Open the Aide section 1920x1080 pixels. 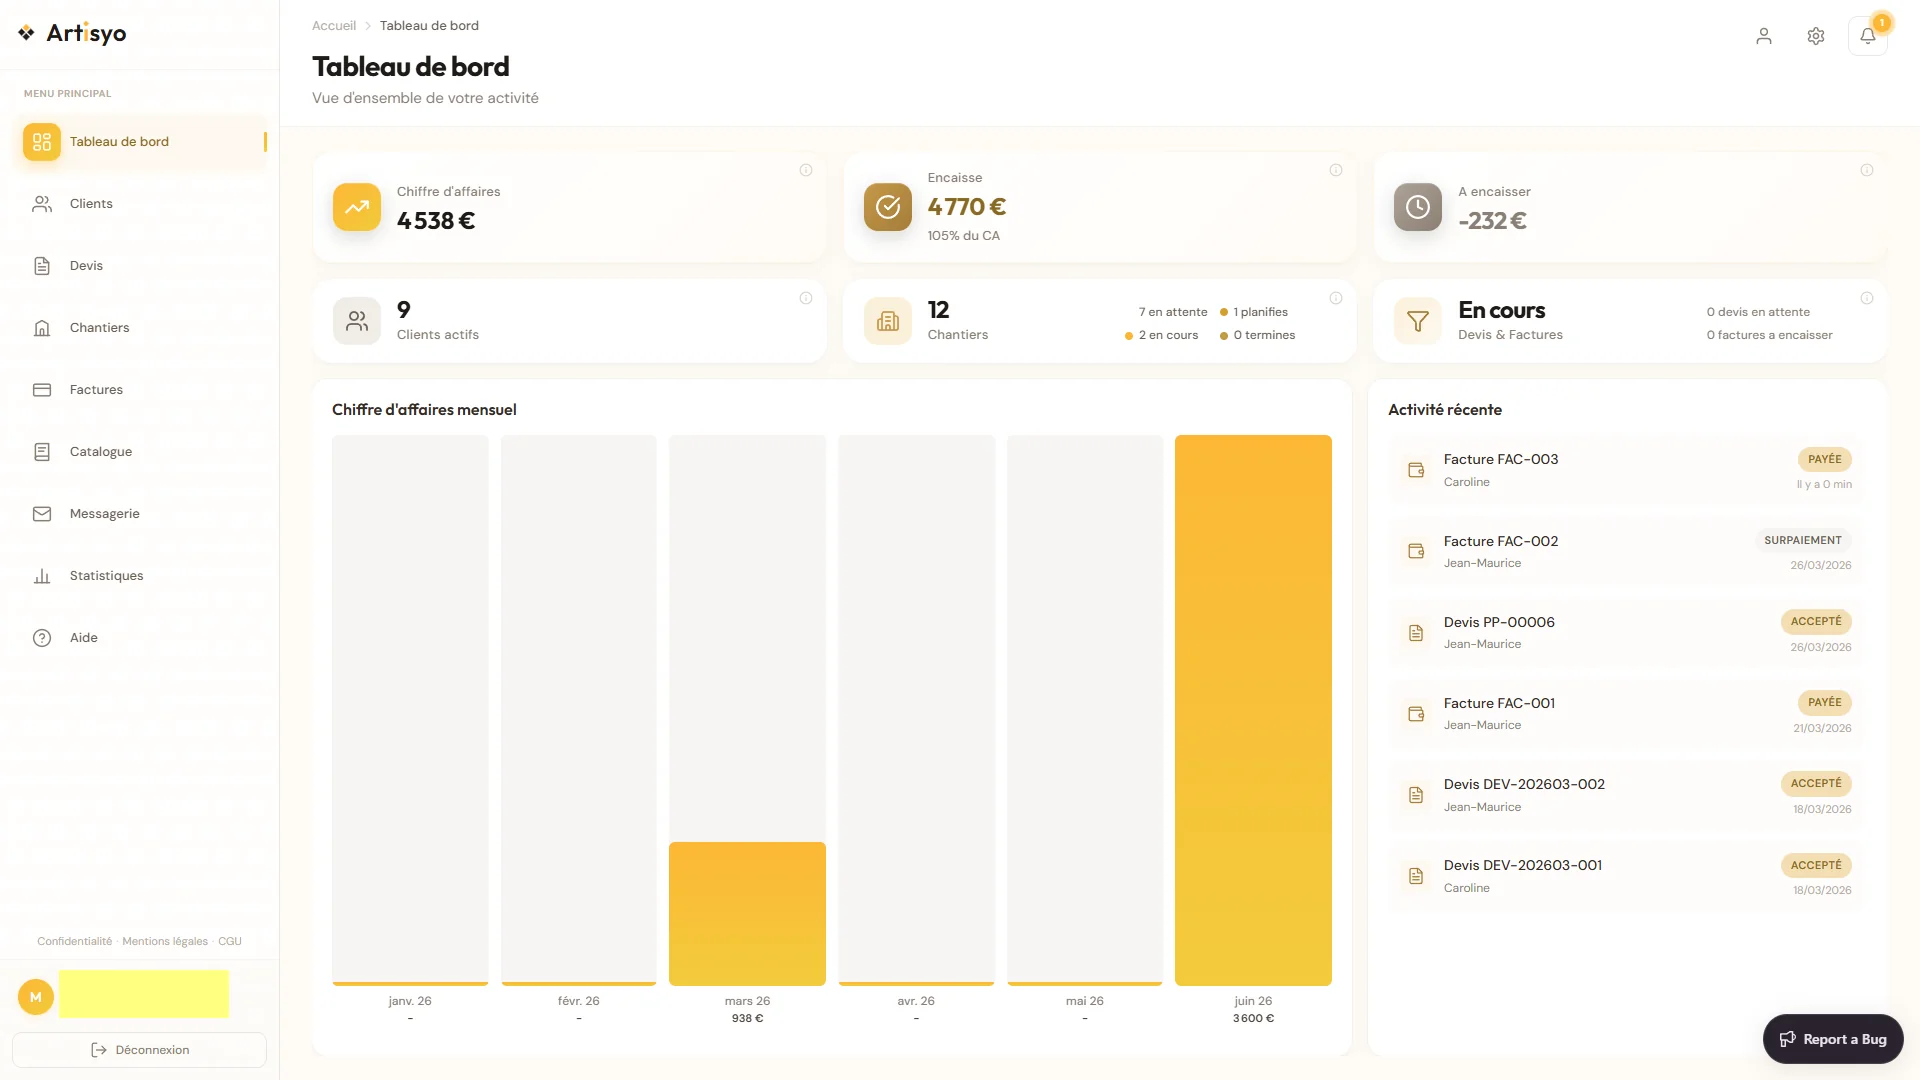click(140, 638)
